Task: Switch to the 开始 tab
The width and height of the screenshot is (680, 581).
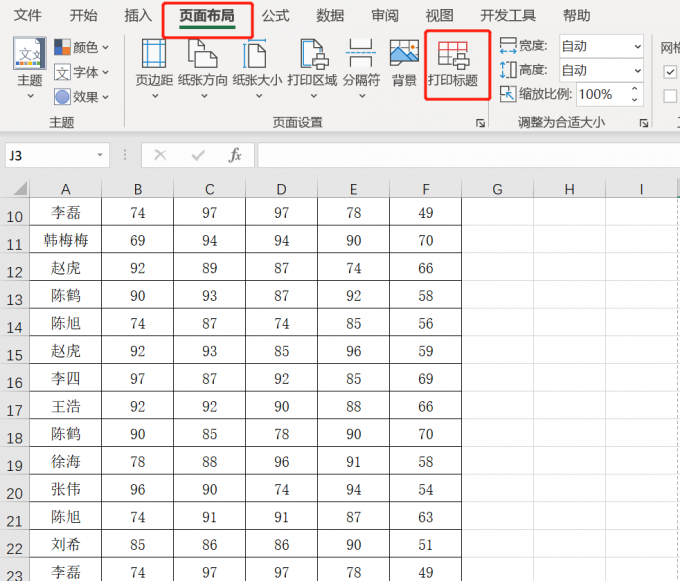Action: (x=83, y=16)
